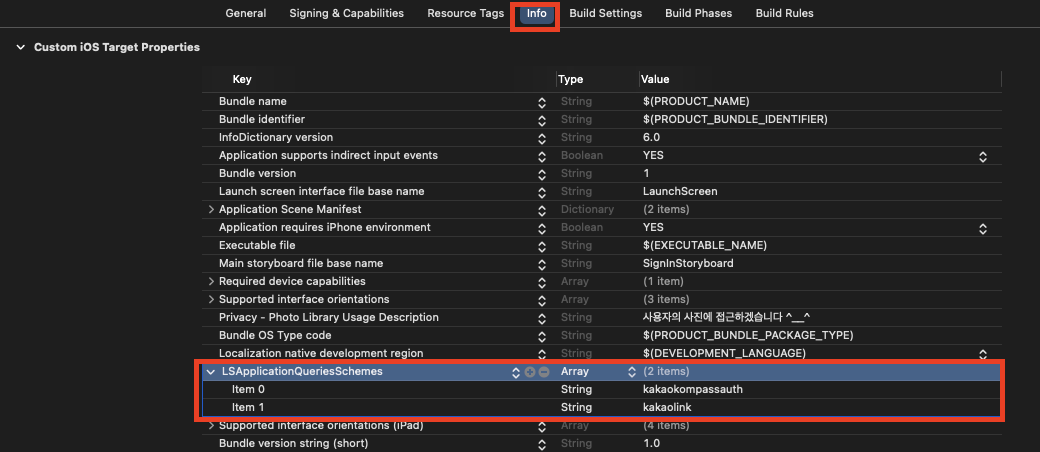Screen dimensions: 1040x452
Task: Select $(PRODUCT_BUNDLE_PACKAGE_TYPE) value
Action: point(748,335)
